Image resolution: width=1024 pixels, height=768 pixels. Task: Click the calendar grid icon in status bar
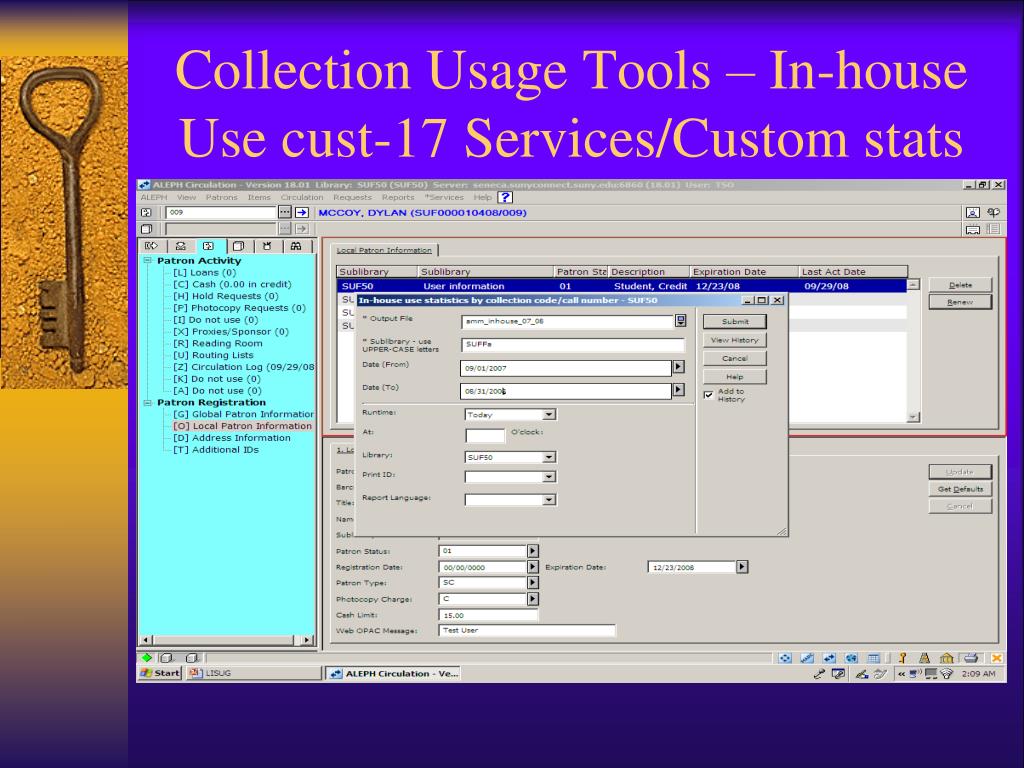(x=874, y=658)
